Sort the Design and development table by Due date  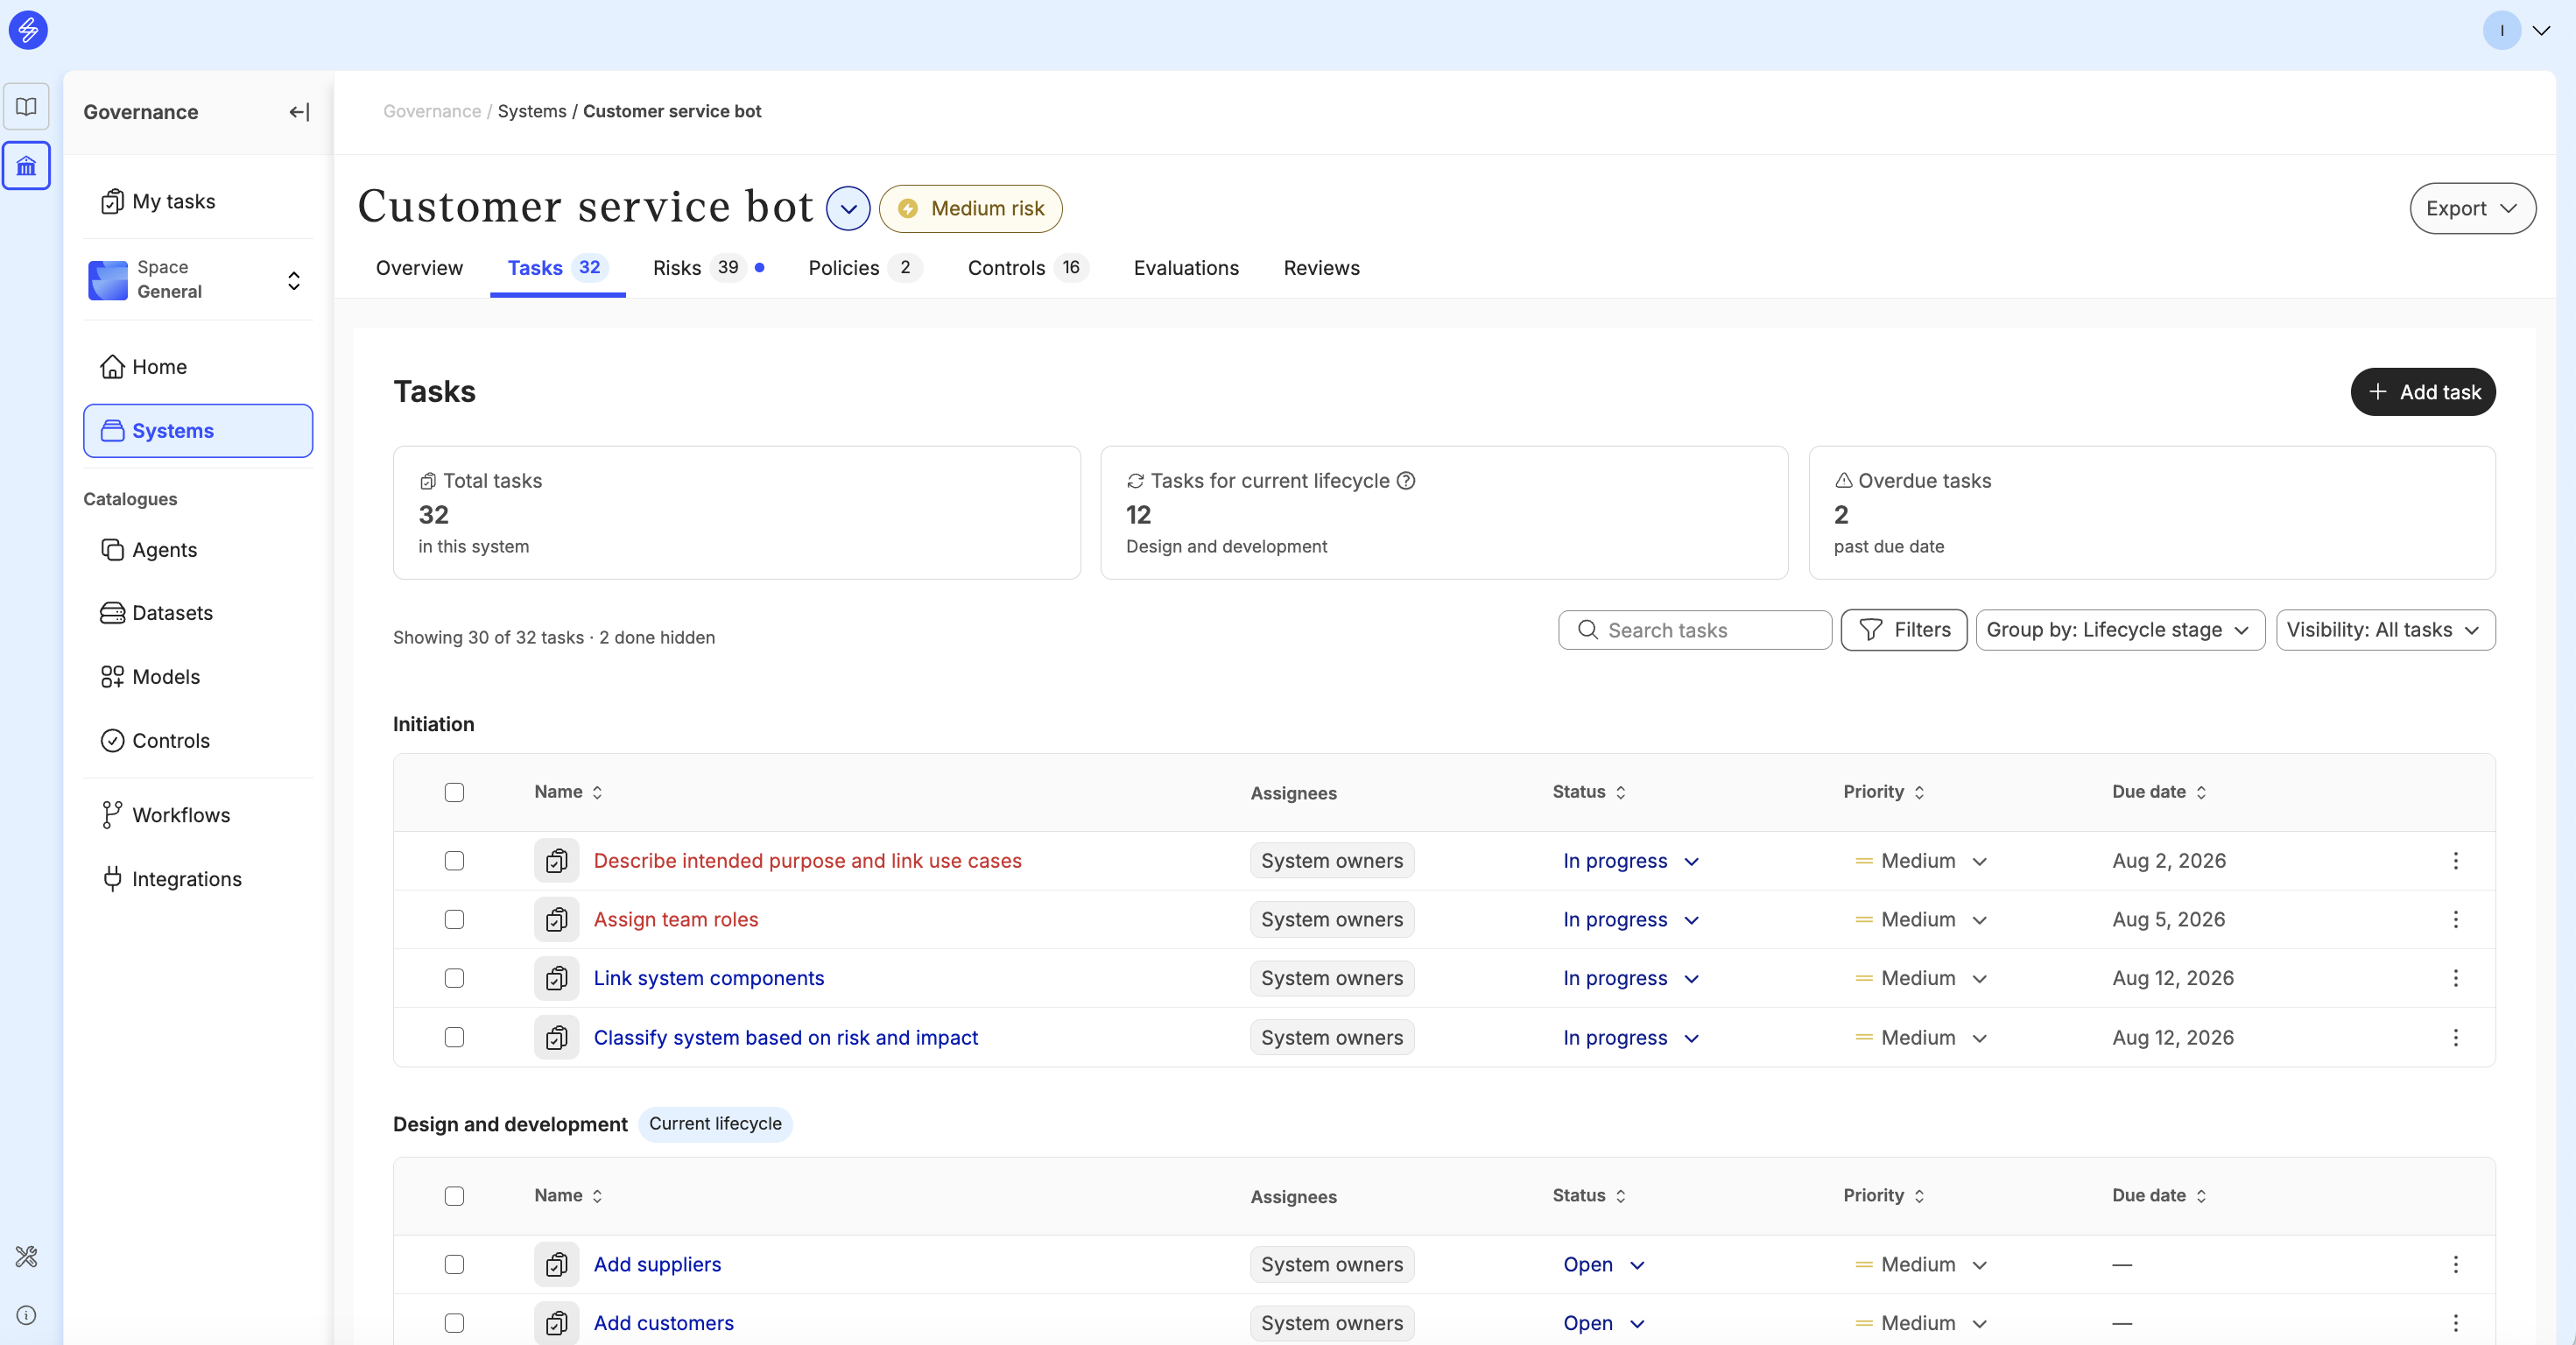click(2160, 1196)
